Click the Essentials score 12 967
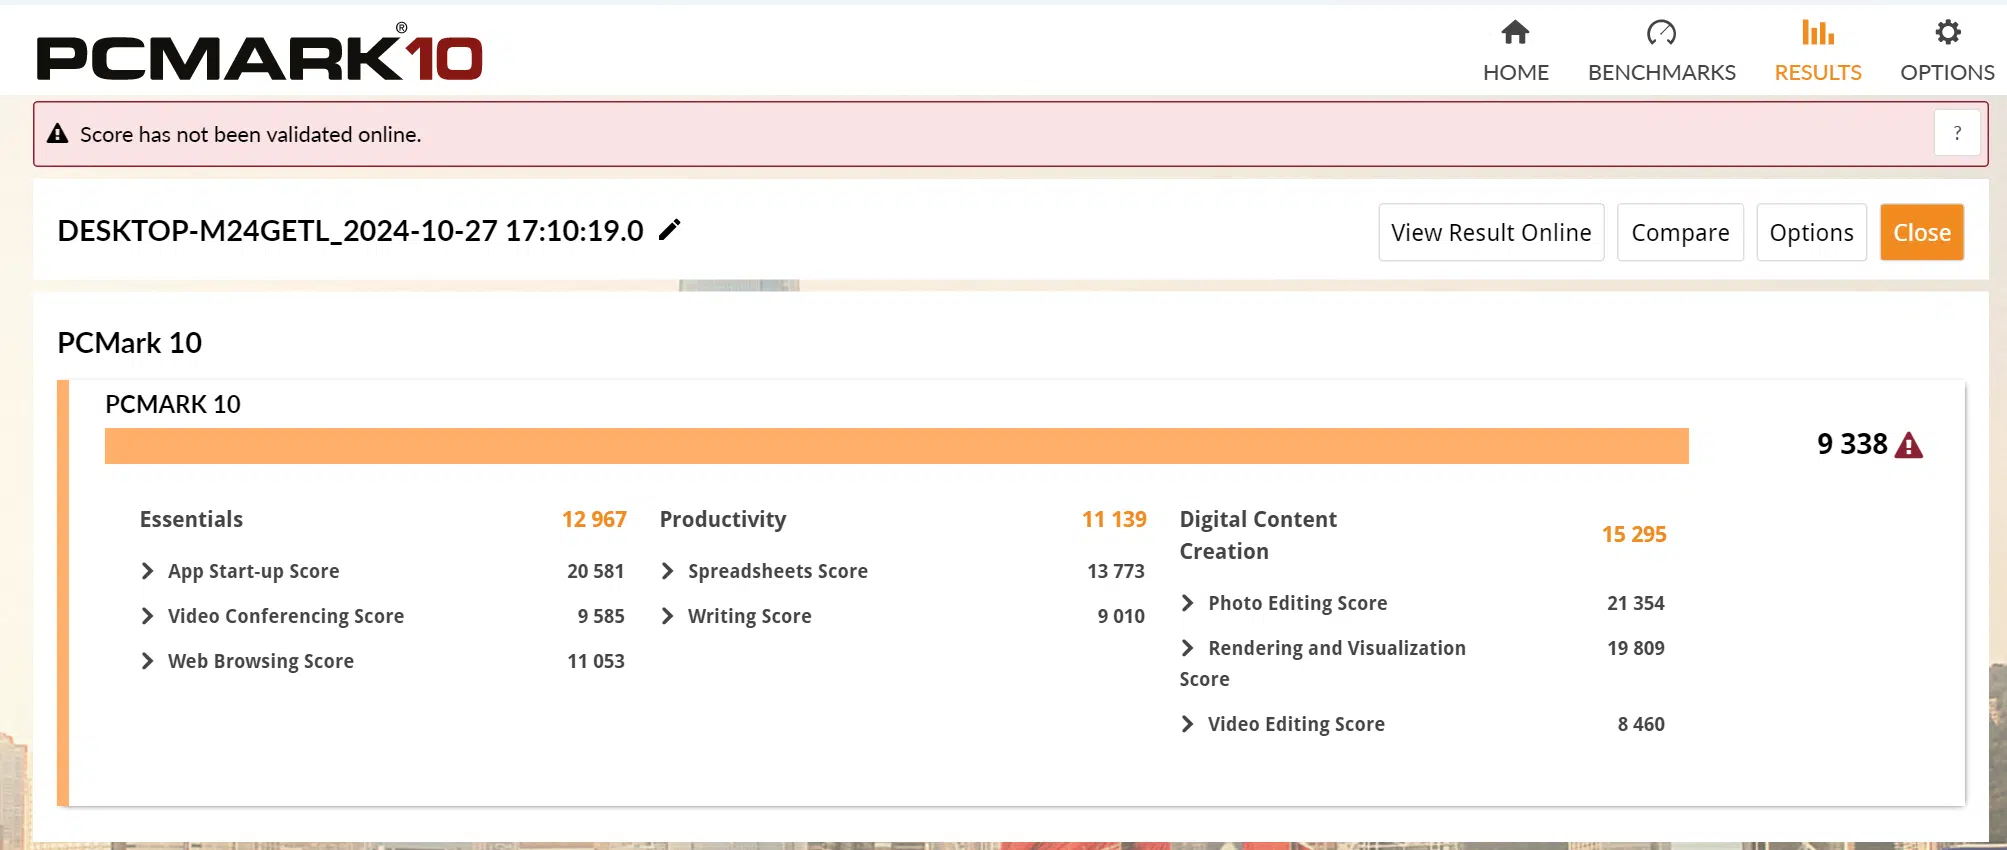The height and width of the screenshot is (850, 2007). [594, 519]
